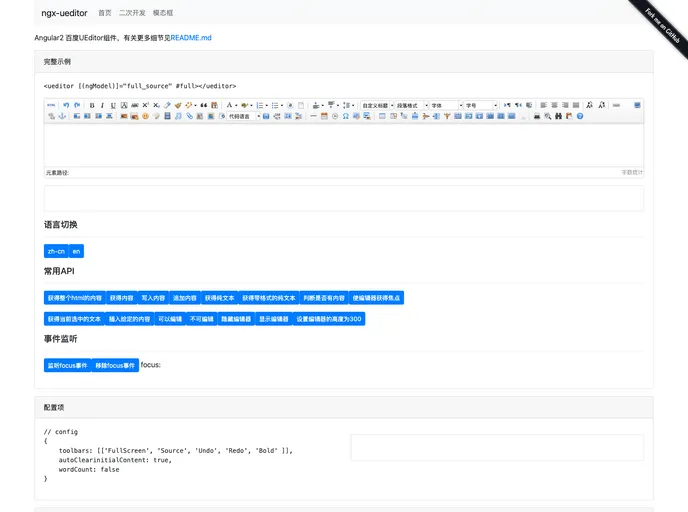
Task: Click 设置编辑器的高度为300 button
Action: click(x=329, y=319)
